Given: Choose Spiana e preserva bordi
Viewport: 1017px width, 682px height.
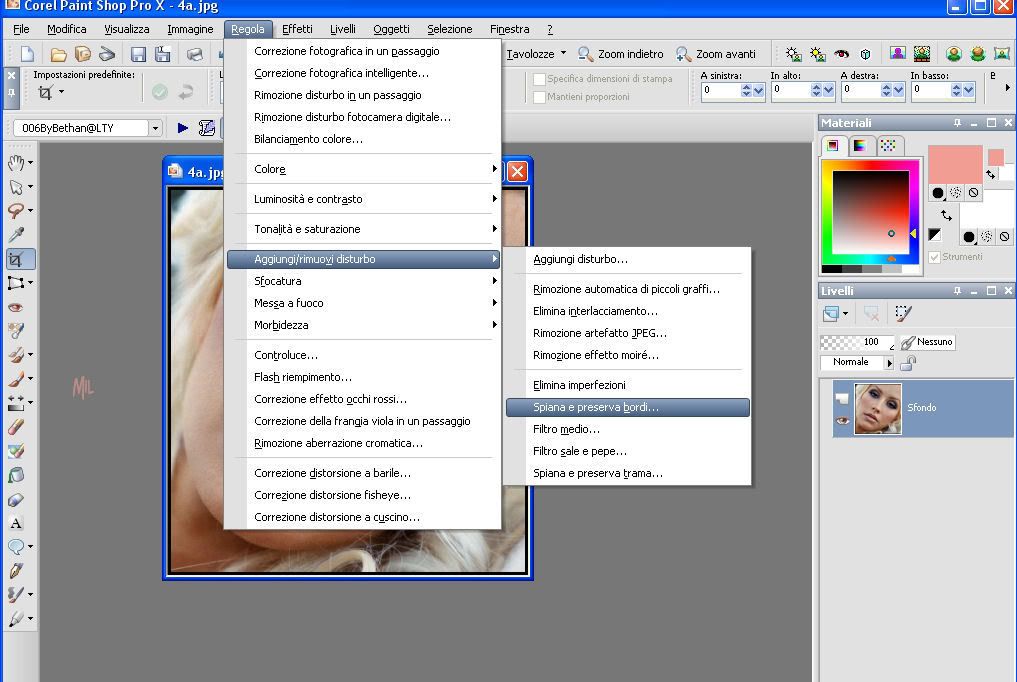Looking at the screenshot, I should pyautogui.click(x=627, y=407).
